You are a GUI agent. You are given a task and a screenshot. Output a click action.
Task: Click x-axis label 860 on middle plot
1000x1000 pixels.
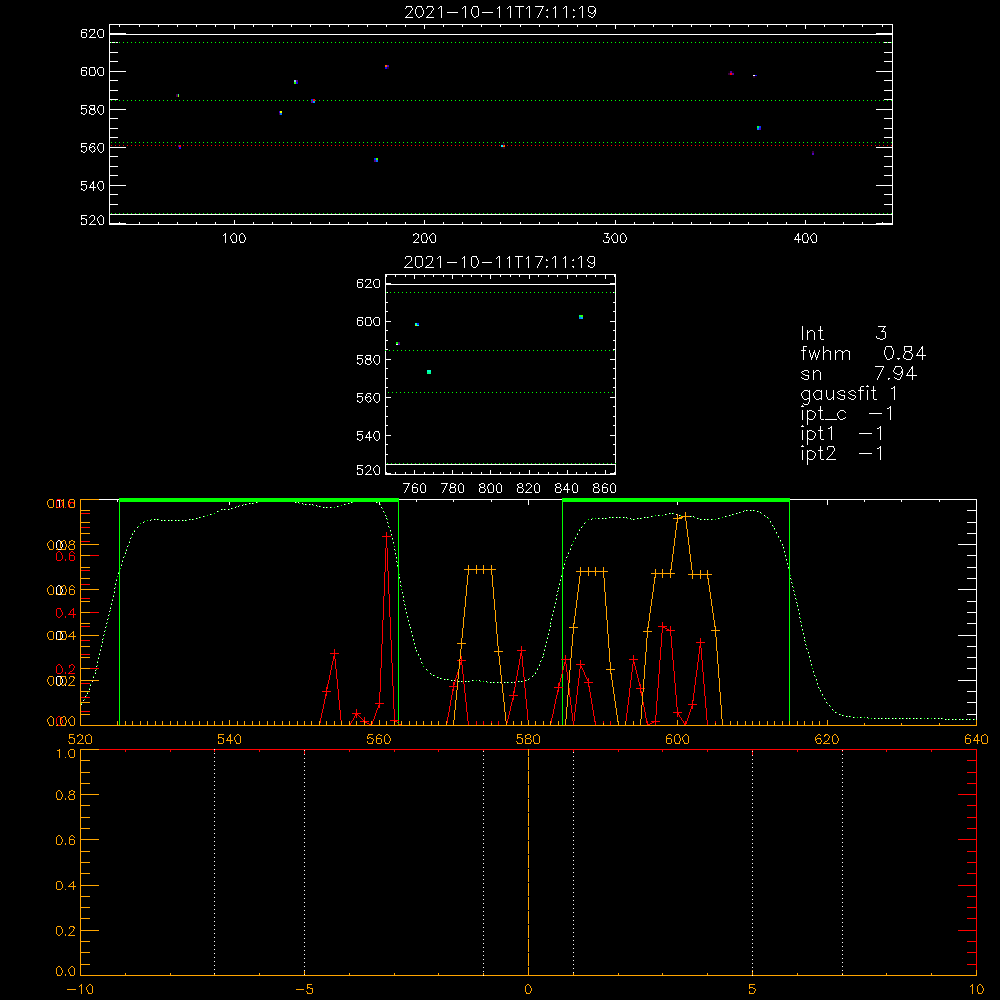click(604, 489)
